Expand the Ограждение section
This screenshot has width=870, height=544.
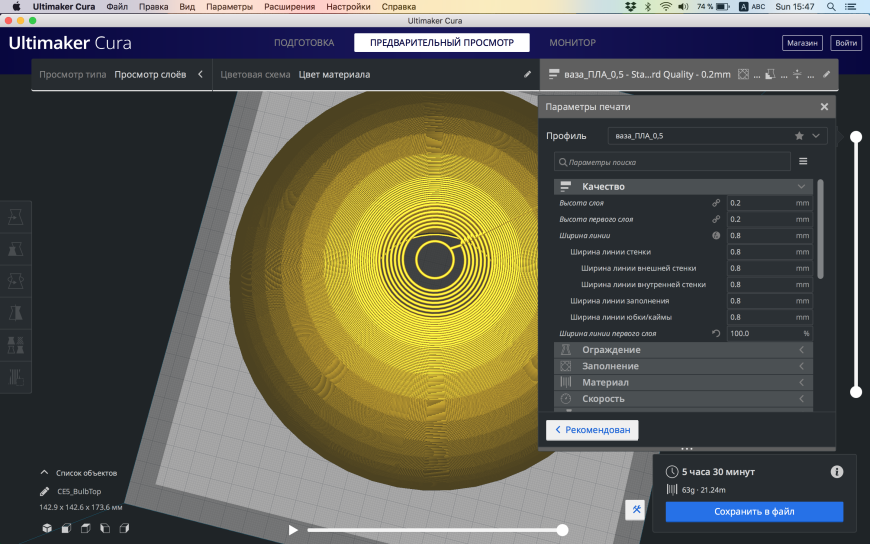tap(684, 350)
